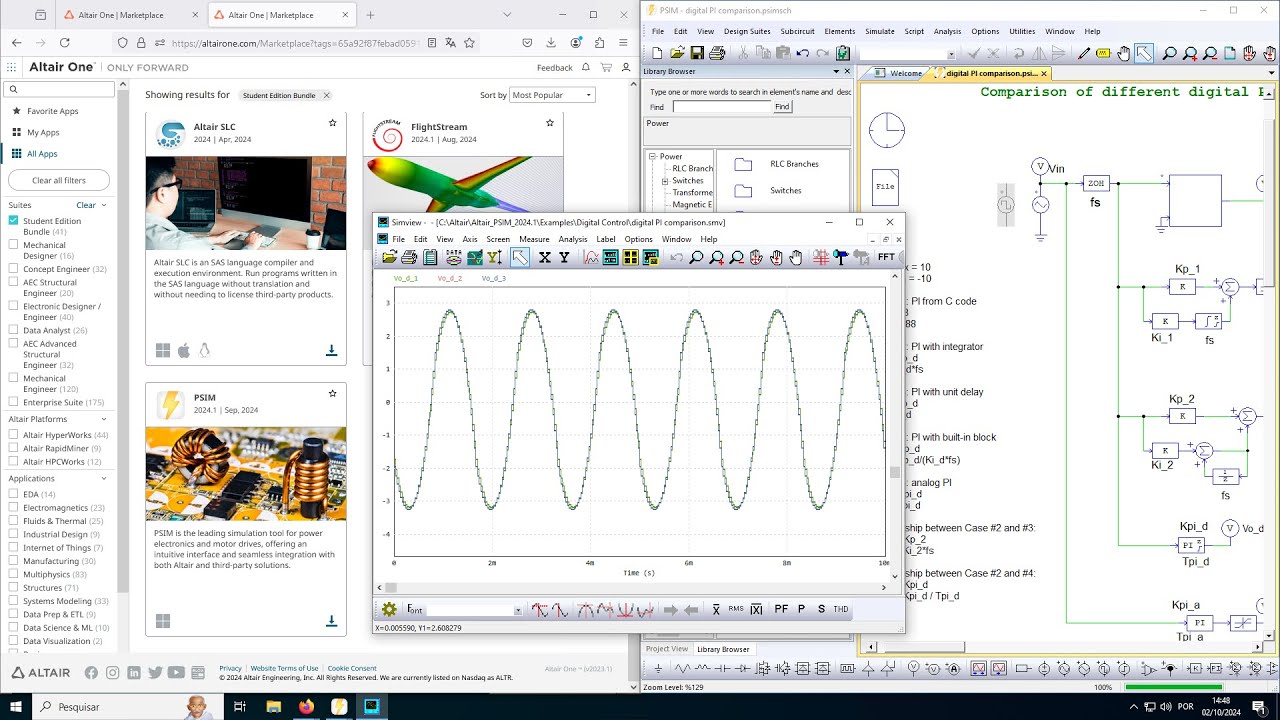The image size is (1280, 720).
Task: Save the PSIM schematic with disk icon
Action: coord(697,53)
